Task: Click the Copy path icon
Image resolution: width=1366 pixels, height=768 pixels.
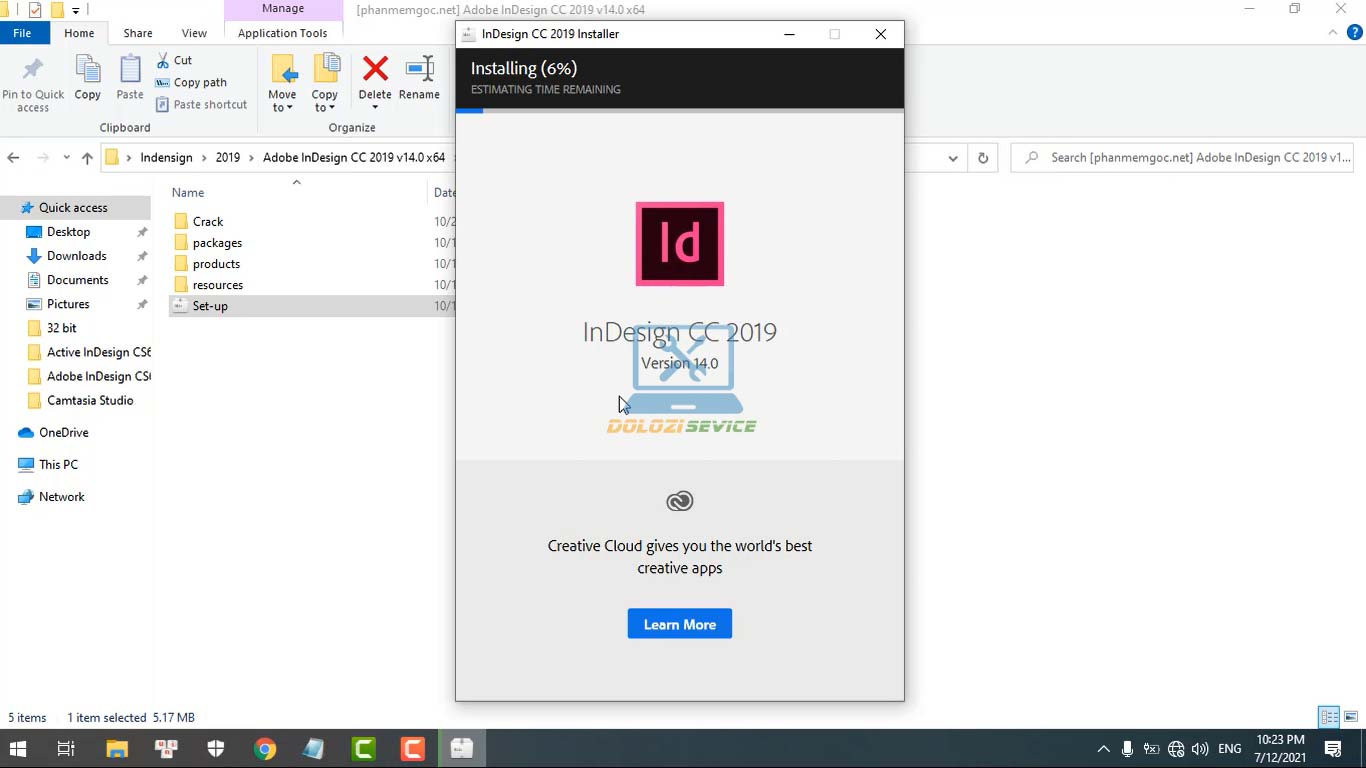Action: pos(162,82)
